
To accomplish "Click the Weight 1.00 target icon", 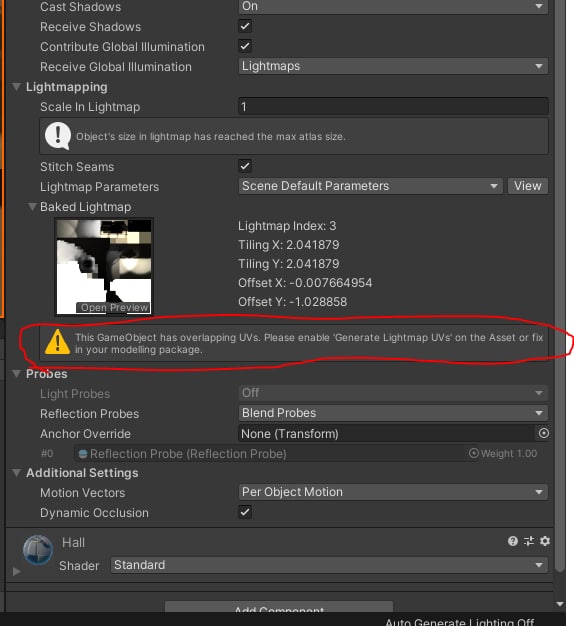I will 473,453.
